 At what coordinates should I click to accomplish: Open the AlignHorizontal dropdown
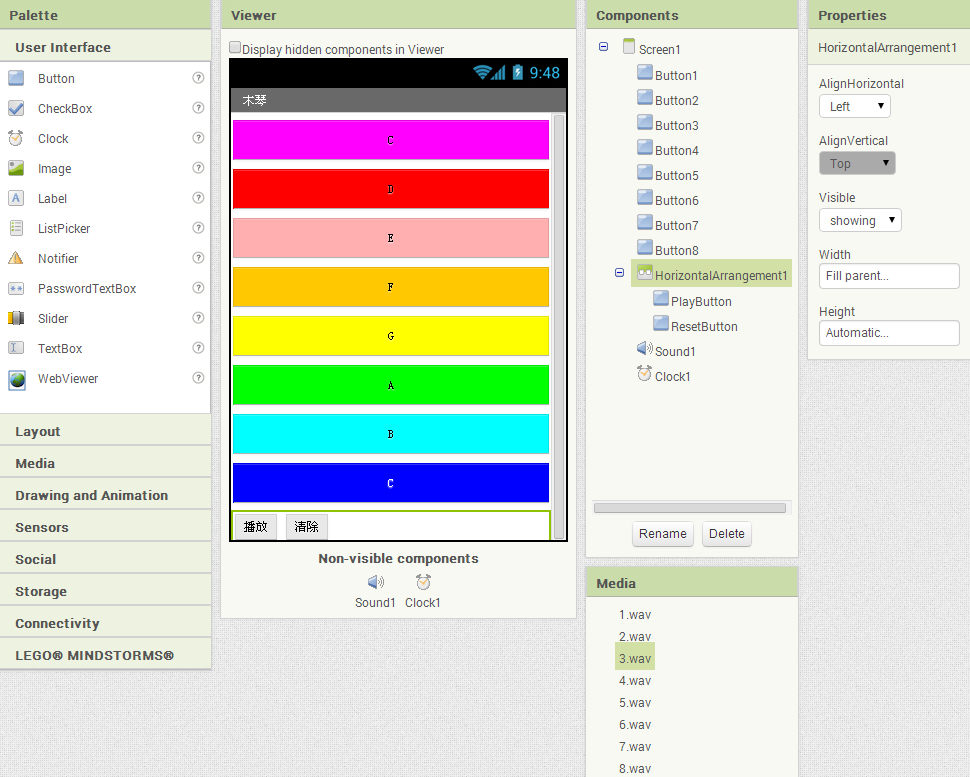[854, 106]
